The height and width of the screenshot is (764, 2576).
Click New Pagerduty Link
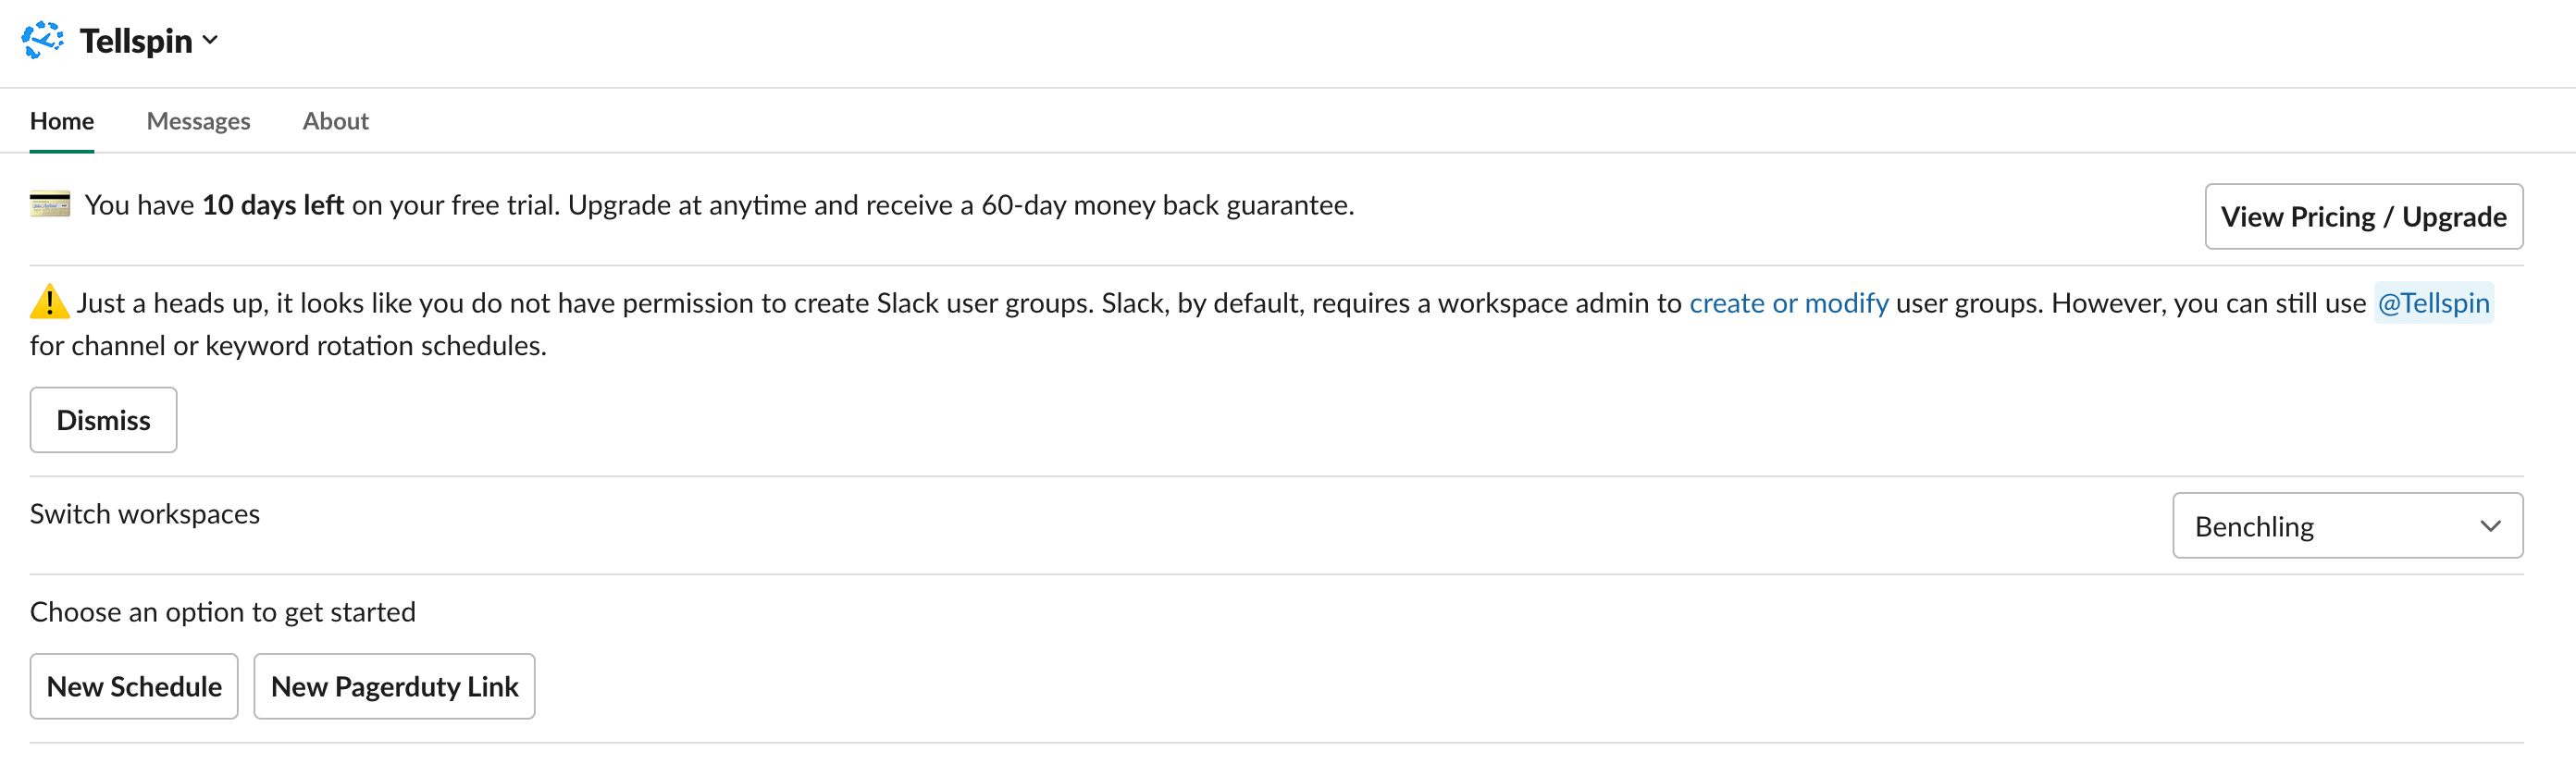(394, 686)
